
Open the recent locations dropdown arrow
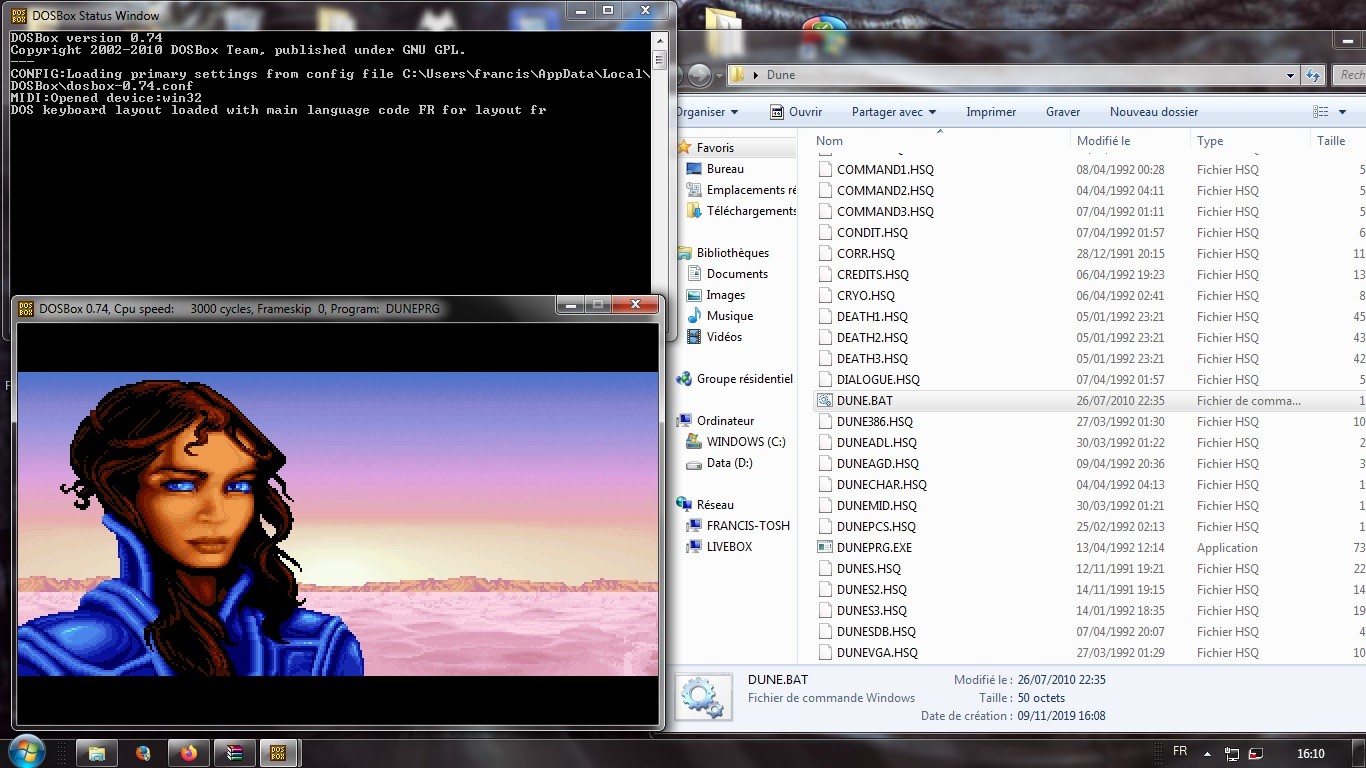click(x=718, y=76)
